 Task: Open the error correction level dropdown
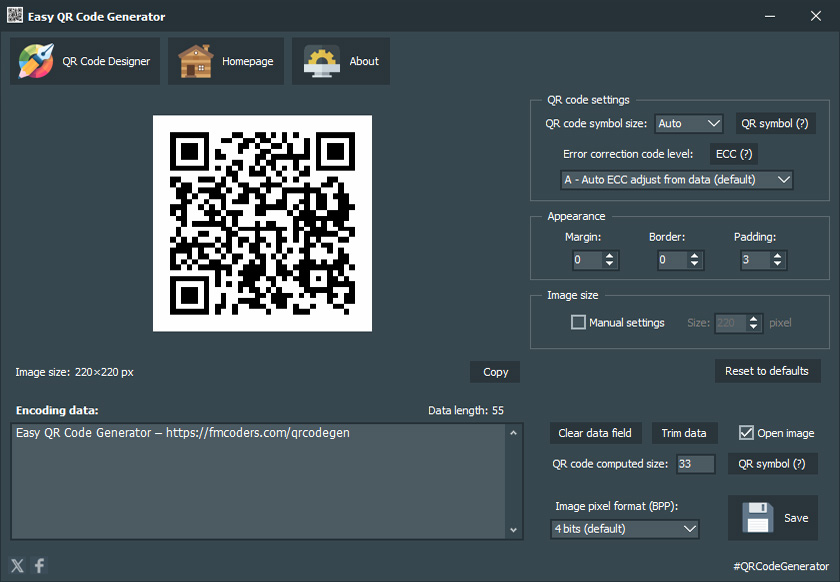(677, 180)
